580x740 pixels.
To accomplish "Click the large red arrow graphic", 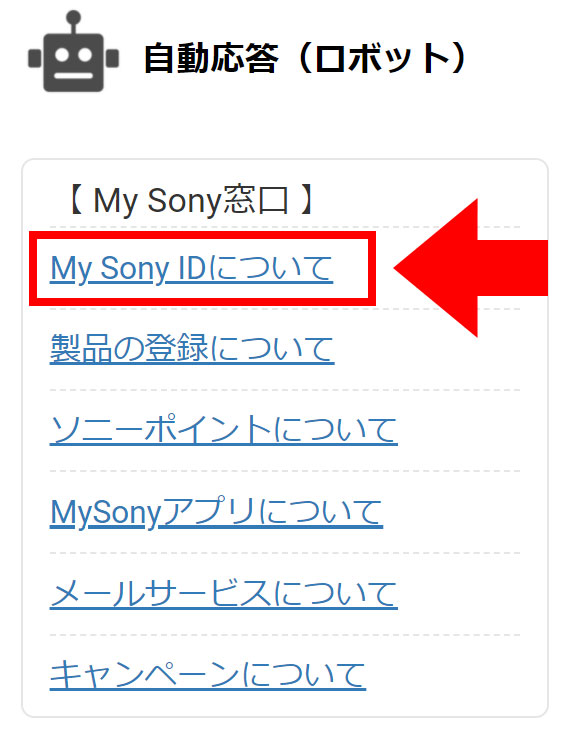I will [471, 268].
